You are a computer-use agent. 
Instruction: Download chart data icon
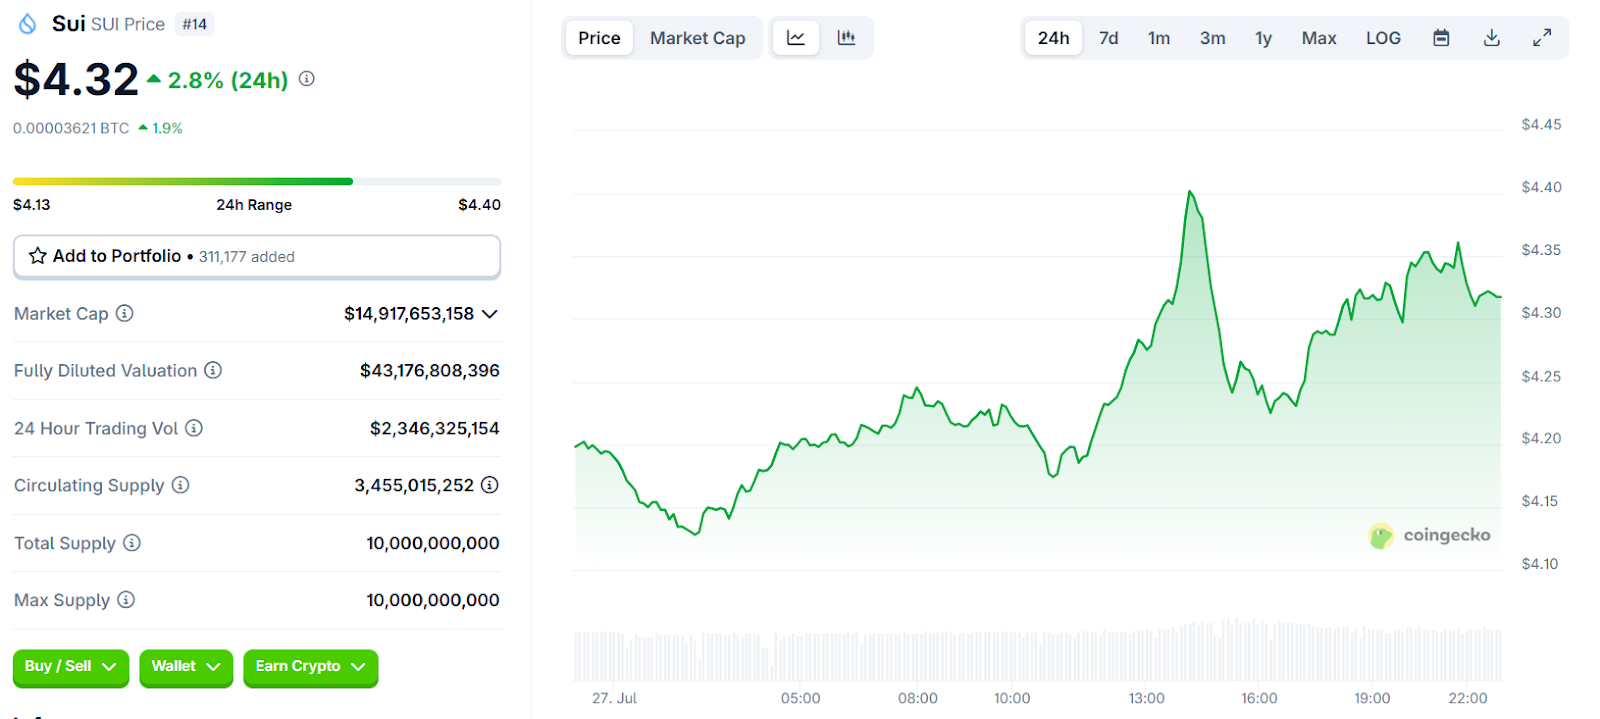coord(1491,38)
